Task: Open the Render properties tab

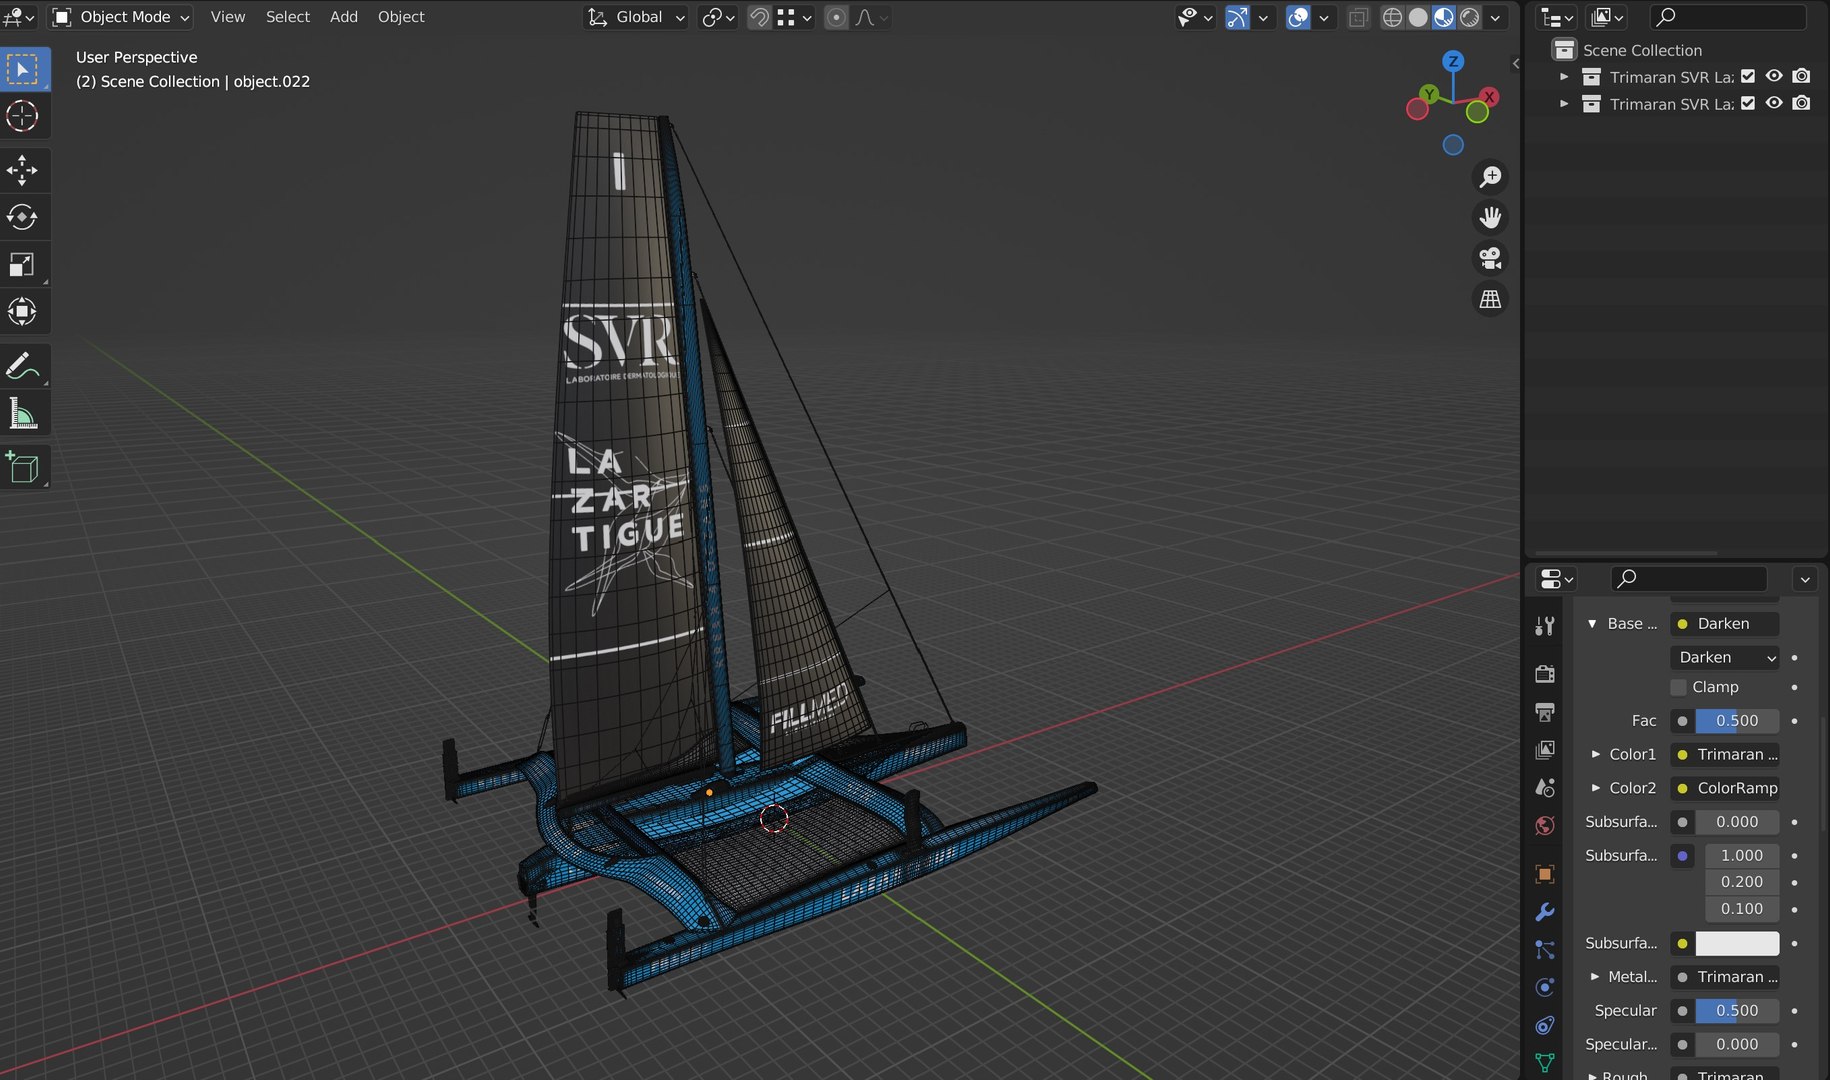Action: tap(1545, 673)
